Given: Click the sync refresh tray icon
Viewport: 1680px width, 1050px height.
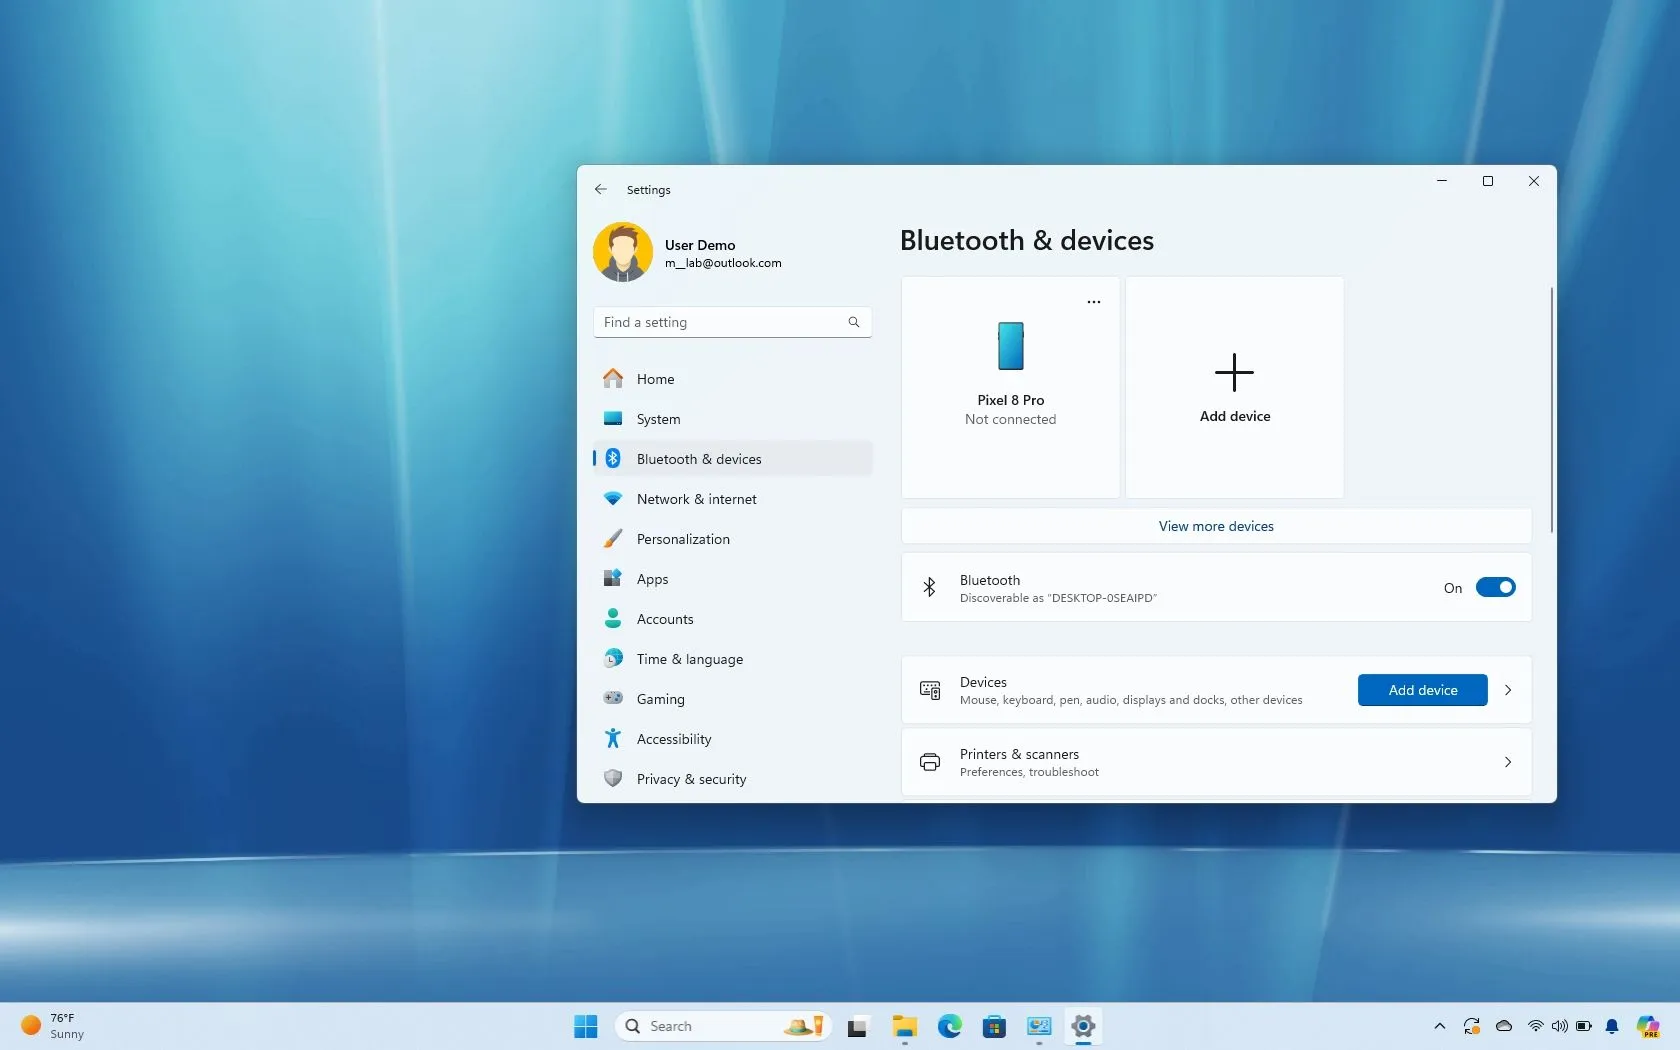Looking at the screenshot, I should [1472, 1026].
